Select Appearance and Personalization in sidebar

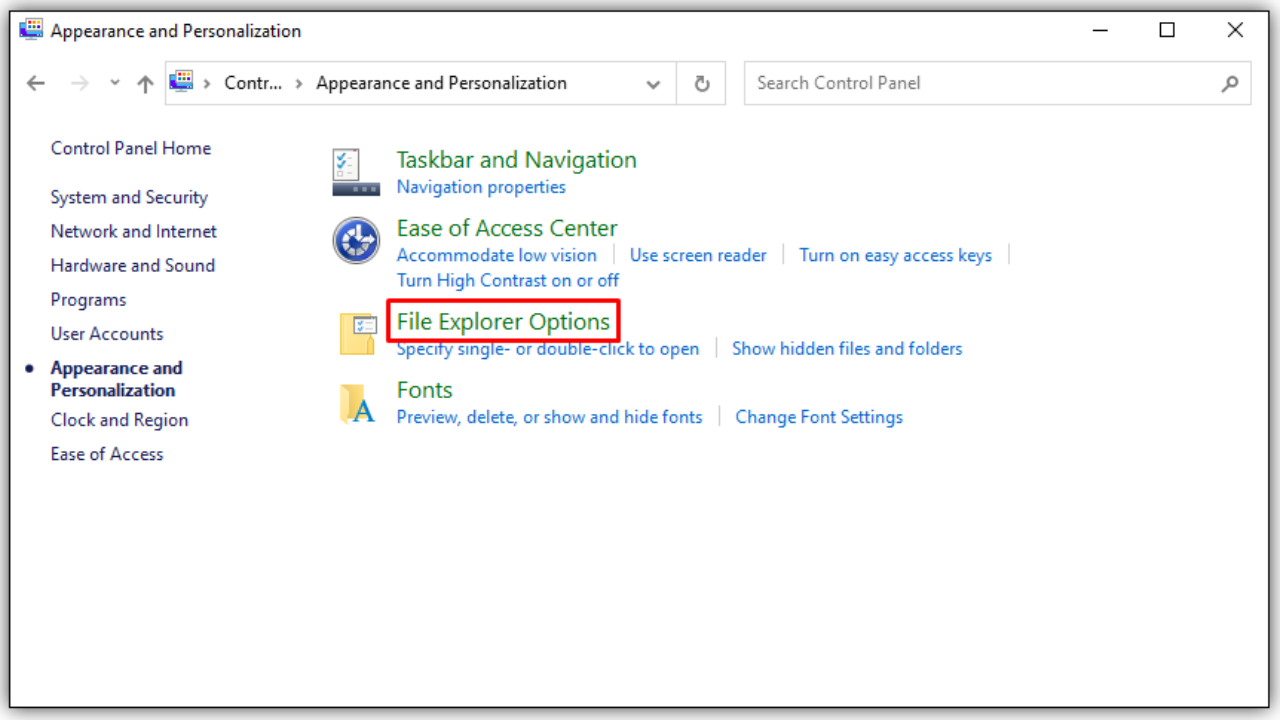pyautogui.click(x=116, y=378)
